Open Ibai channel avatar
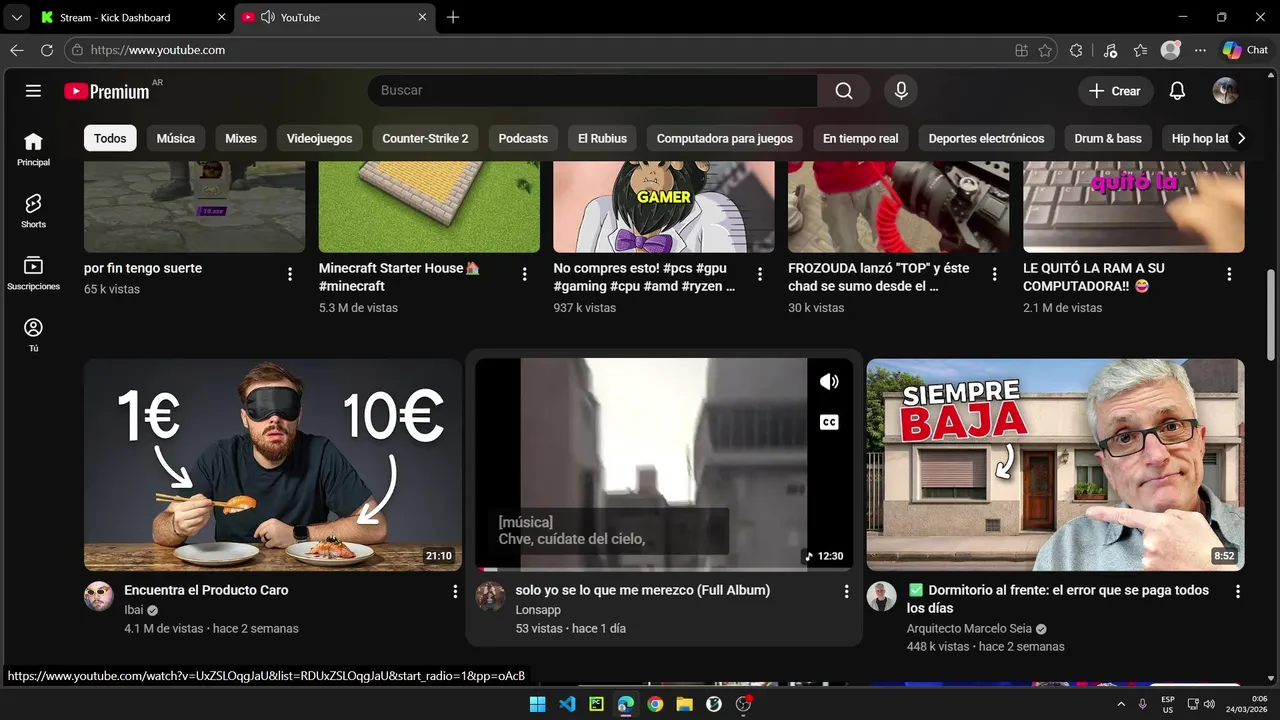The image size is (1280, 720). 99,596
